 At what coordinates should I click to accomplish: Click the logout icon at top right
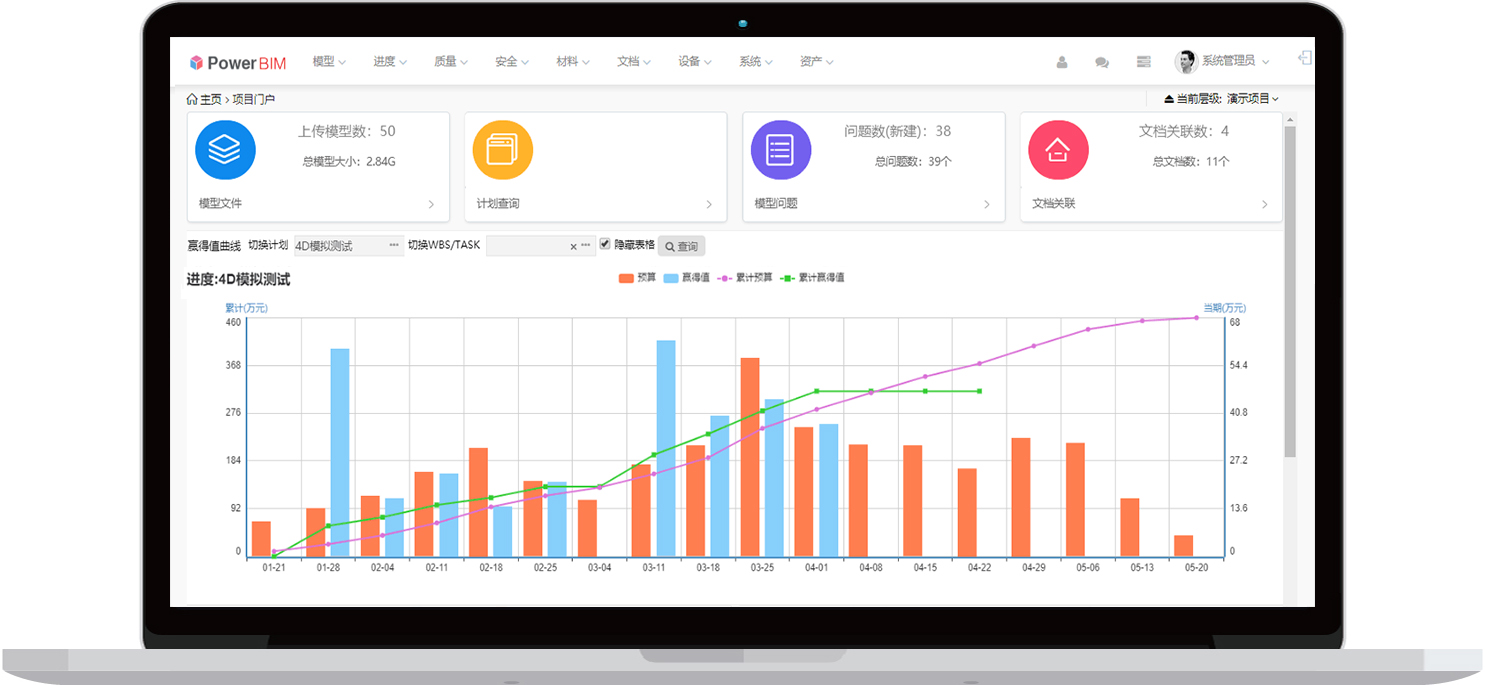pos(1304,59)
